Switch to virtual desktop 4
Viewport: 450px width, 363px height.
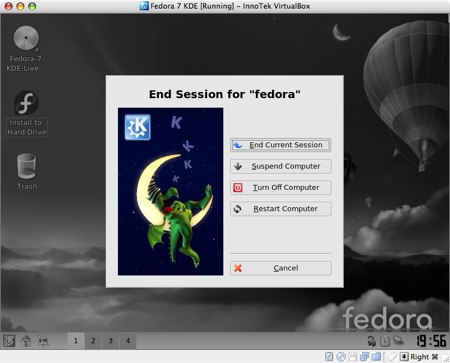(x=128, y=341)
